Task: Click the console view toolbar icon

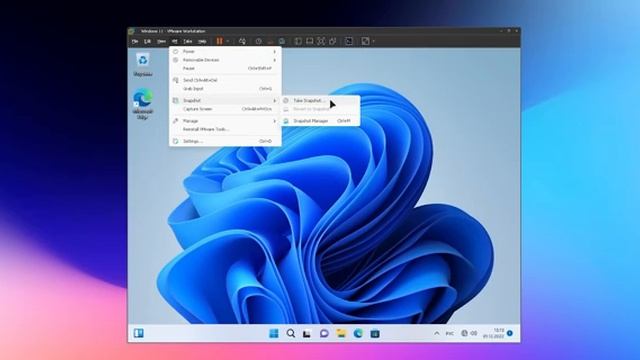Action: (x=349, y=41)
